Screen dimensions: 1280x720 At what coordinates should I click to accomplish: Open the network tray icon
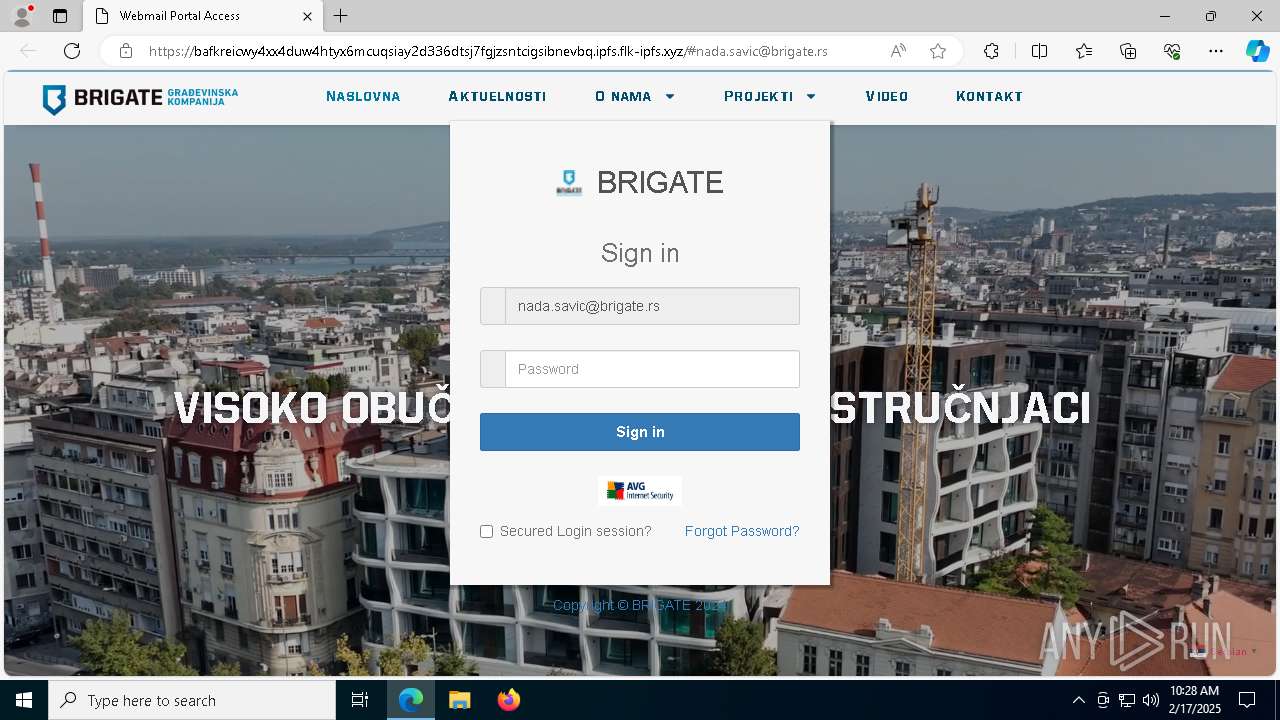1126,700
